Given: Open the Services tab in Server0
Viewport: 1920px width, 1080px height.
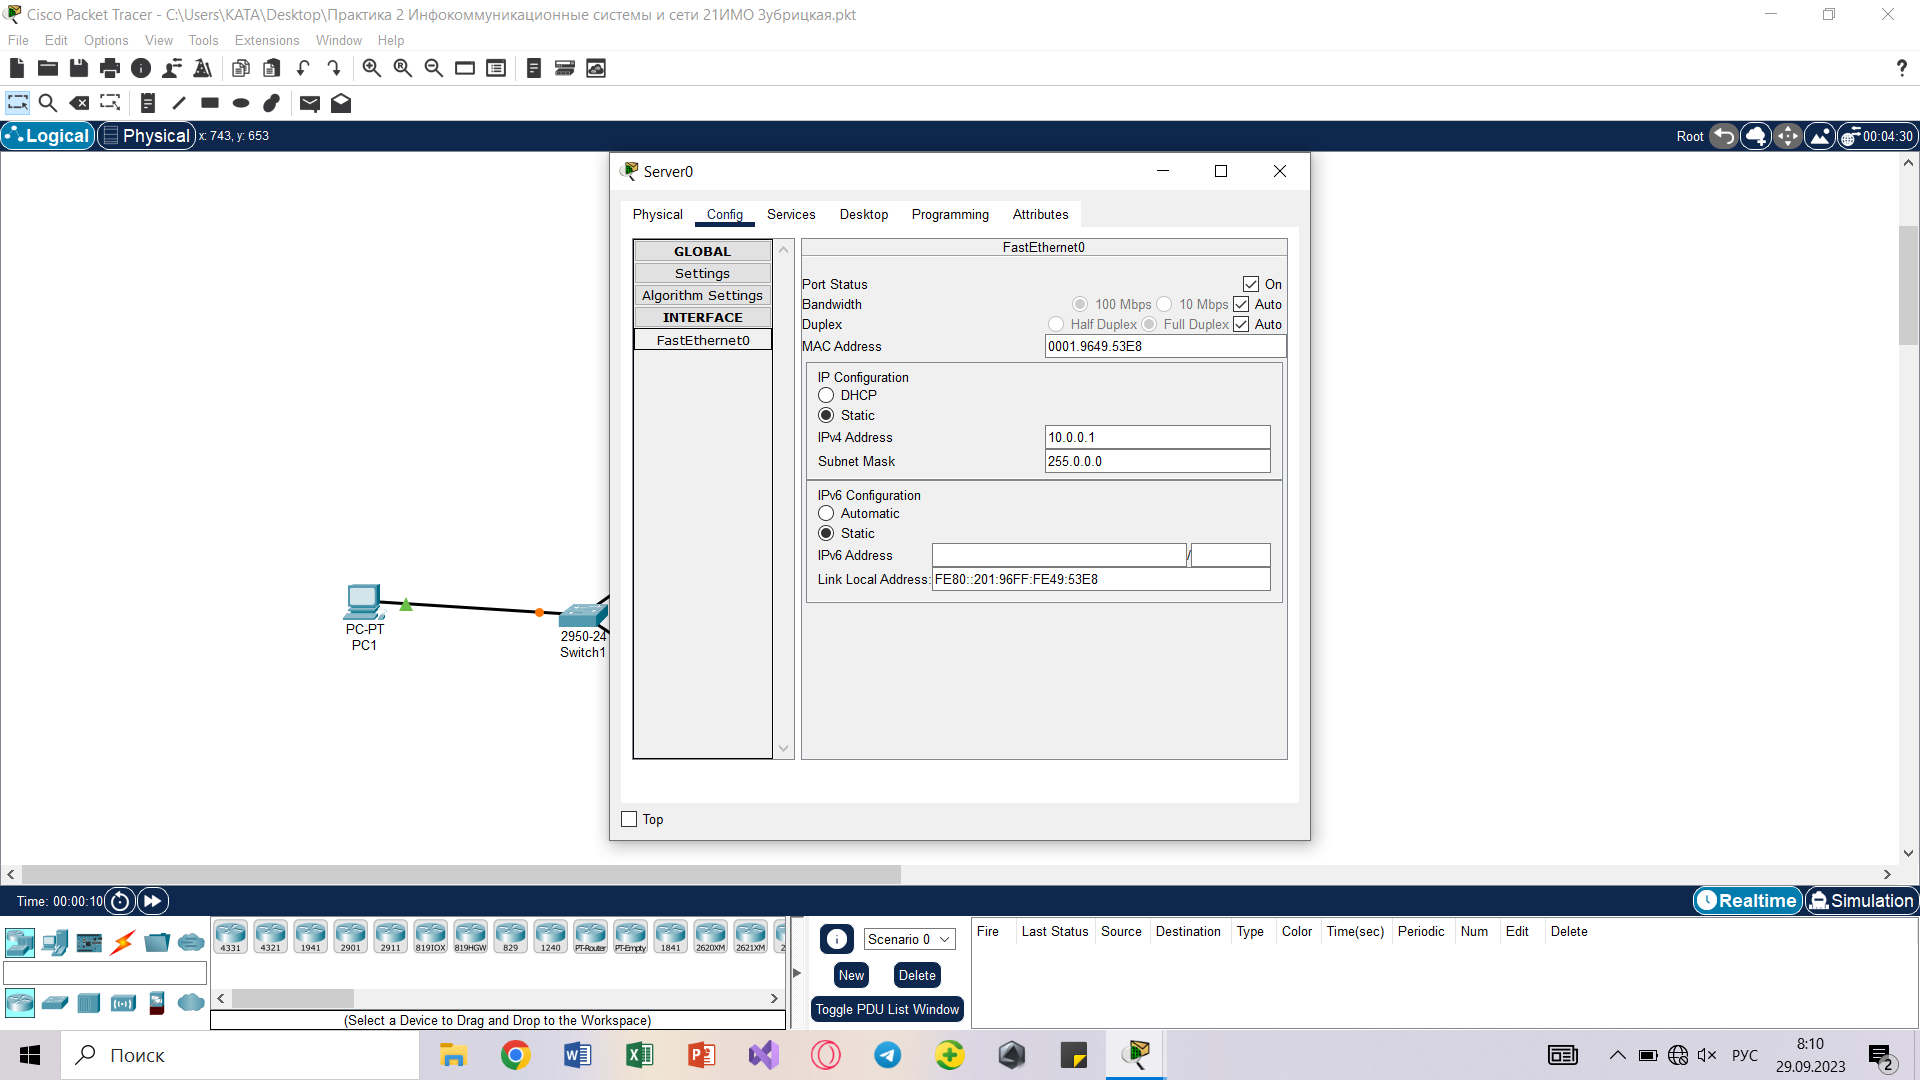Looking at the screenshot, I should tap(791, 214).
